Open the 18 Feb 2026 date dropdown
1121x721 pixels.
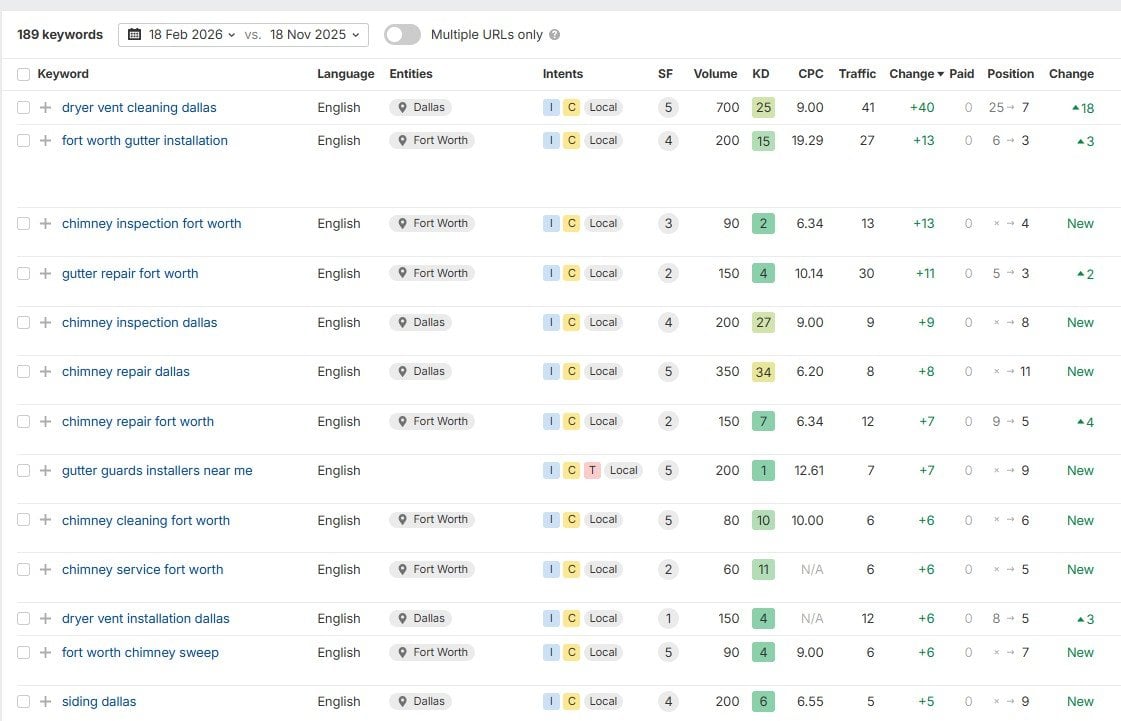pyautogui.click(x=192, y=34)
